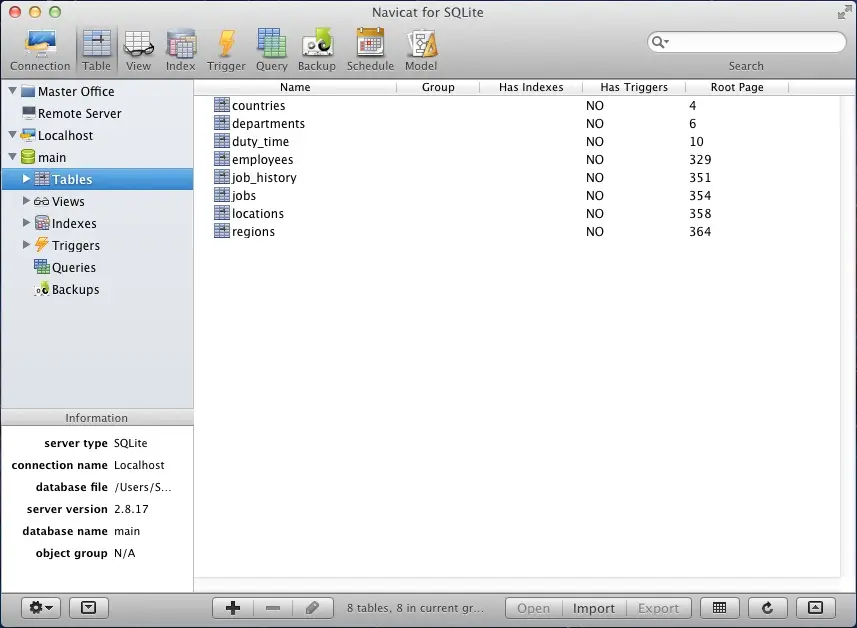Switch to the grid list view button
Image resolution: width=857 pixels, height=628 pixels.
point(720,608)
